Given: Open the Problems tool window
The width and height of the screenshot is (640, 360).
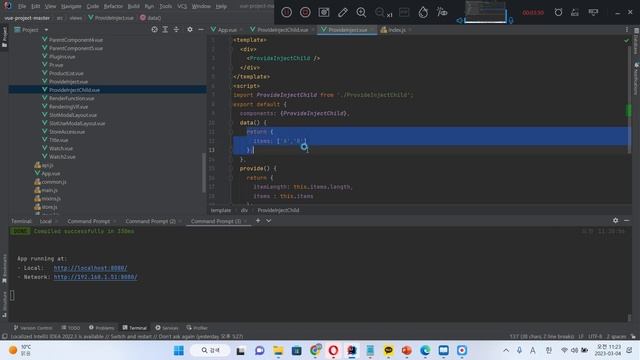Looking at the screenshot, I should tap(102, 328).
